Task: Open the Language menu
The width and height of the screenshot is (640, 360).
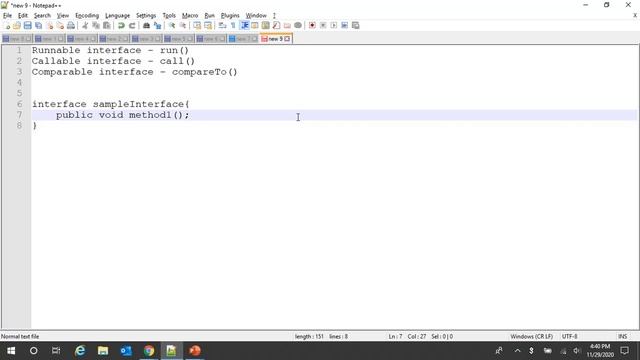Action: (117, 16)
